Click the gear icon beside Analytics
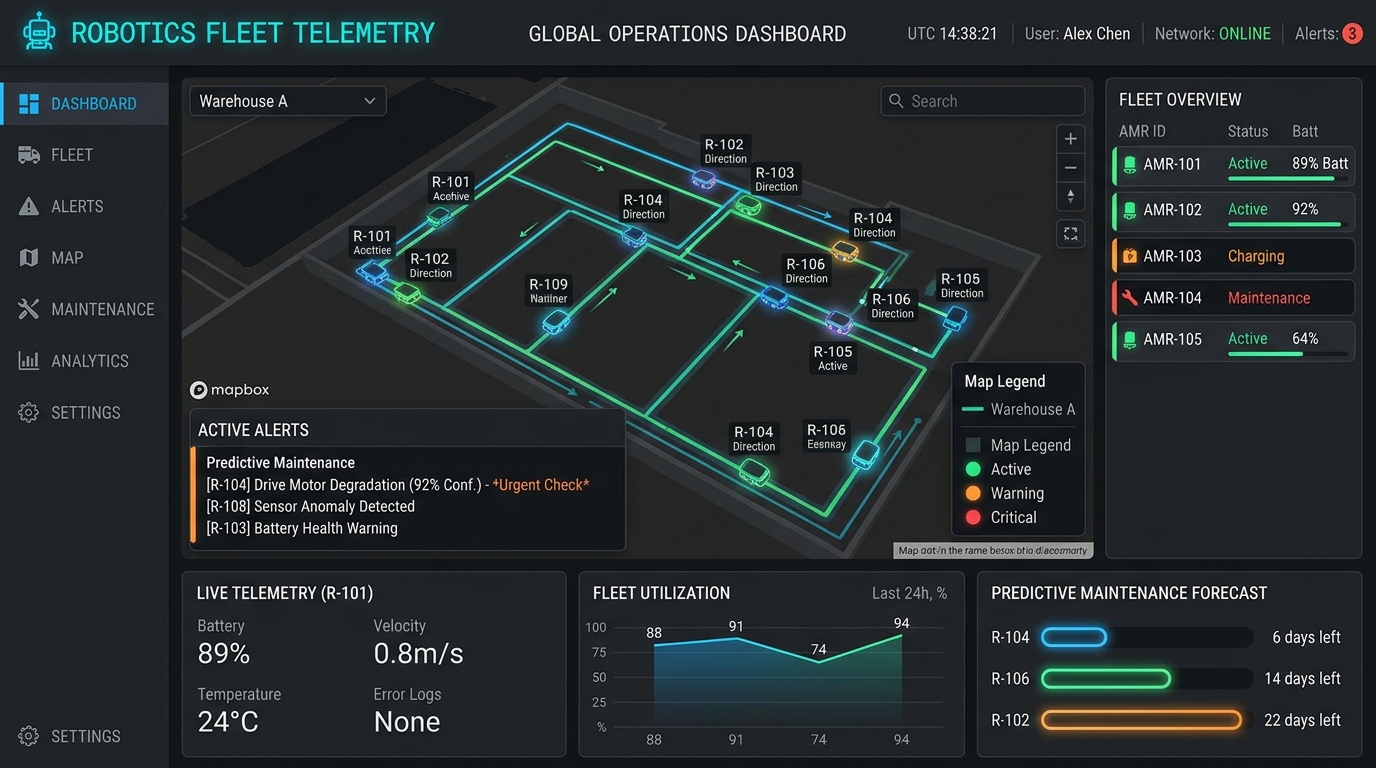Image resolution: width=1376 pixels, height=768 pixels. 29,413
